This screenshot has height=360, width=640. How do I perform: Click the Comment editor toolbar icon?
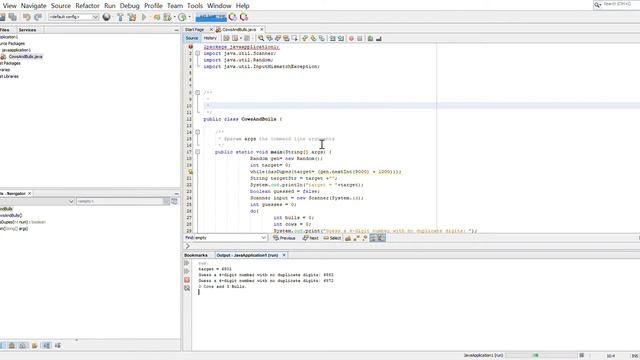[370, 38]
